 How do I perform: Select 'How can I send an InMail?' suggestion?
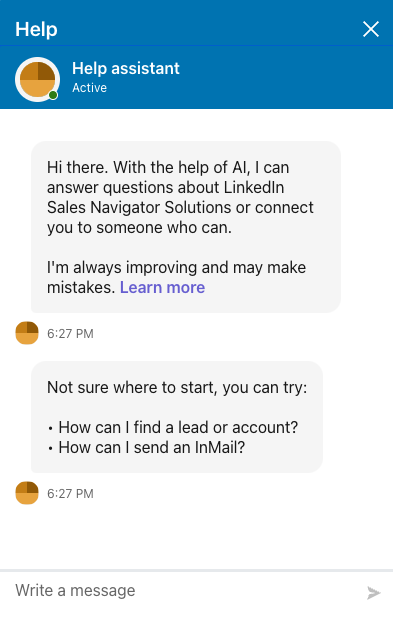coord(151,448)
